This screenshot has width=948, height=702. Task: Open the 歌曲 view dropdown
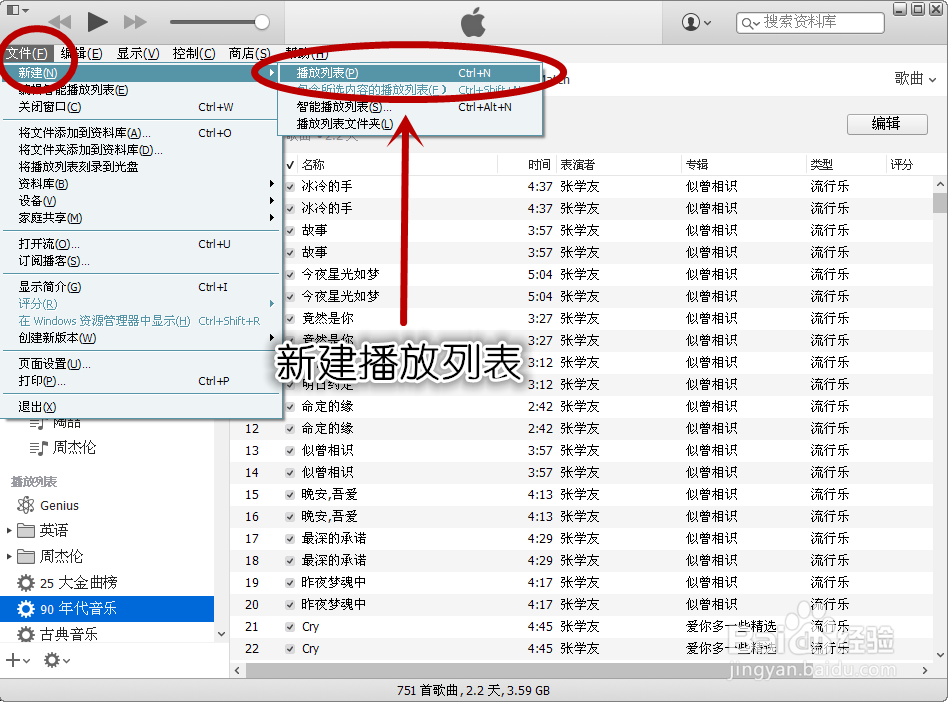pyautogui.click(x=915, y=79)
